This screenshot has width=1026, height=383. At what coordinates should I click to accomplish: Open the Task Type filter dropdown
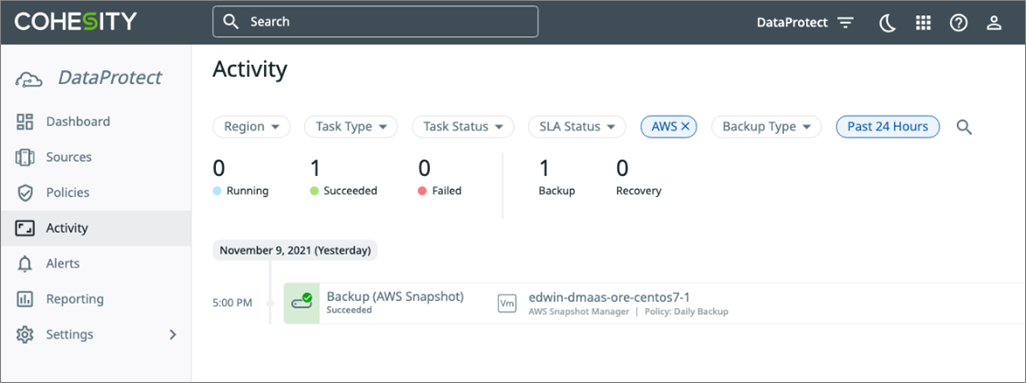coord(351,126)
